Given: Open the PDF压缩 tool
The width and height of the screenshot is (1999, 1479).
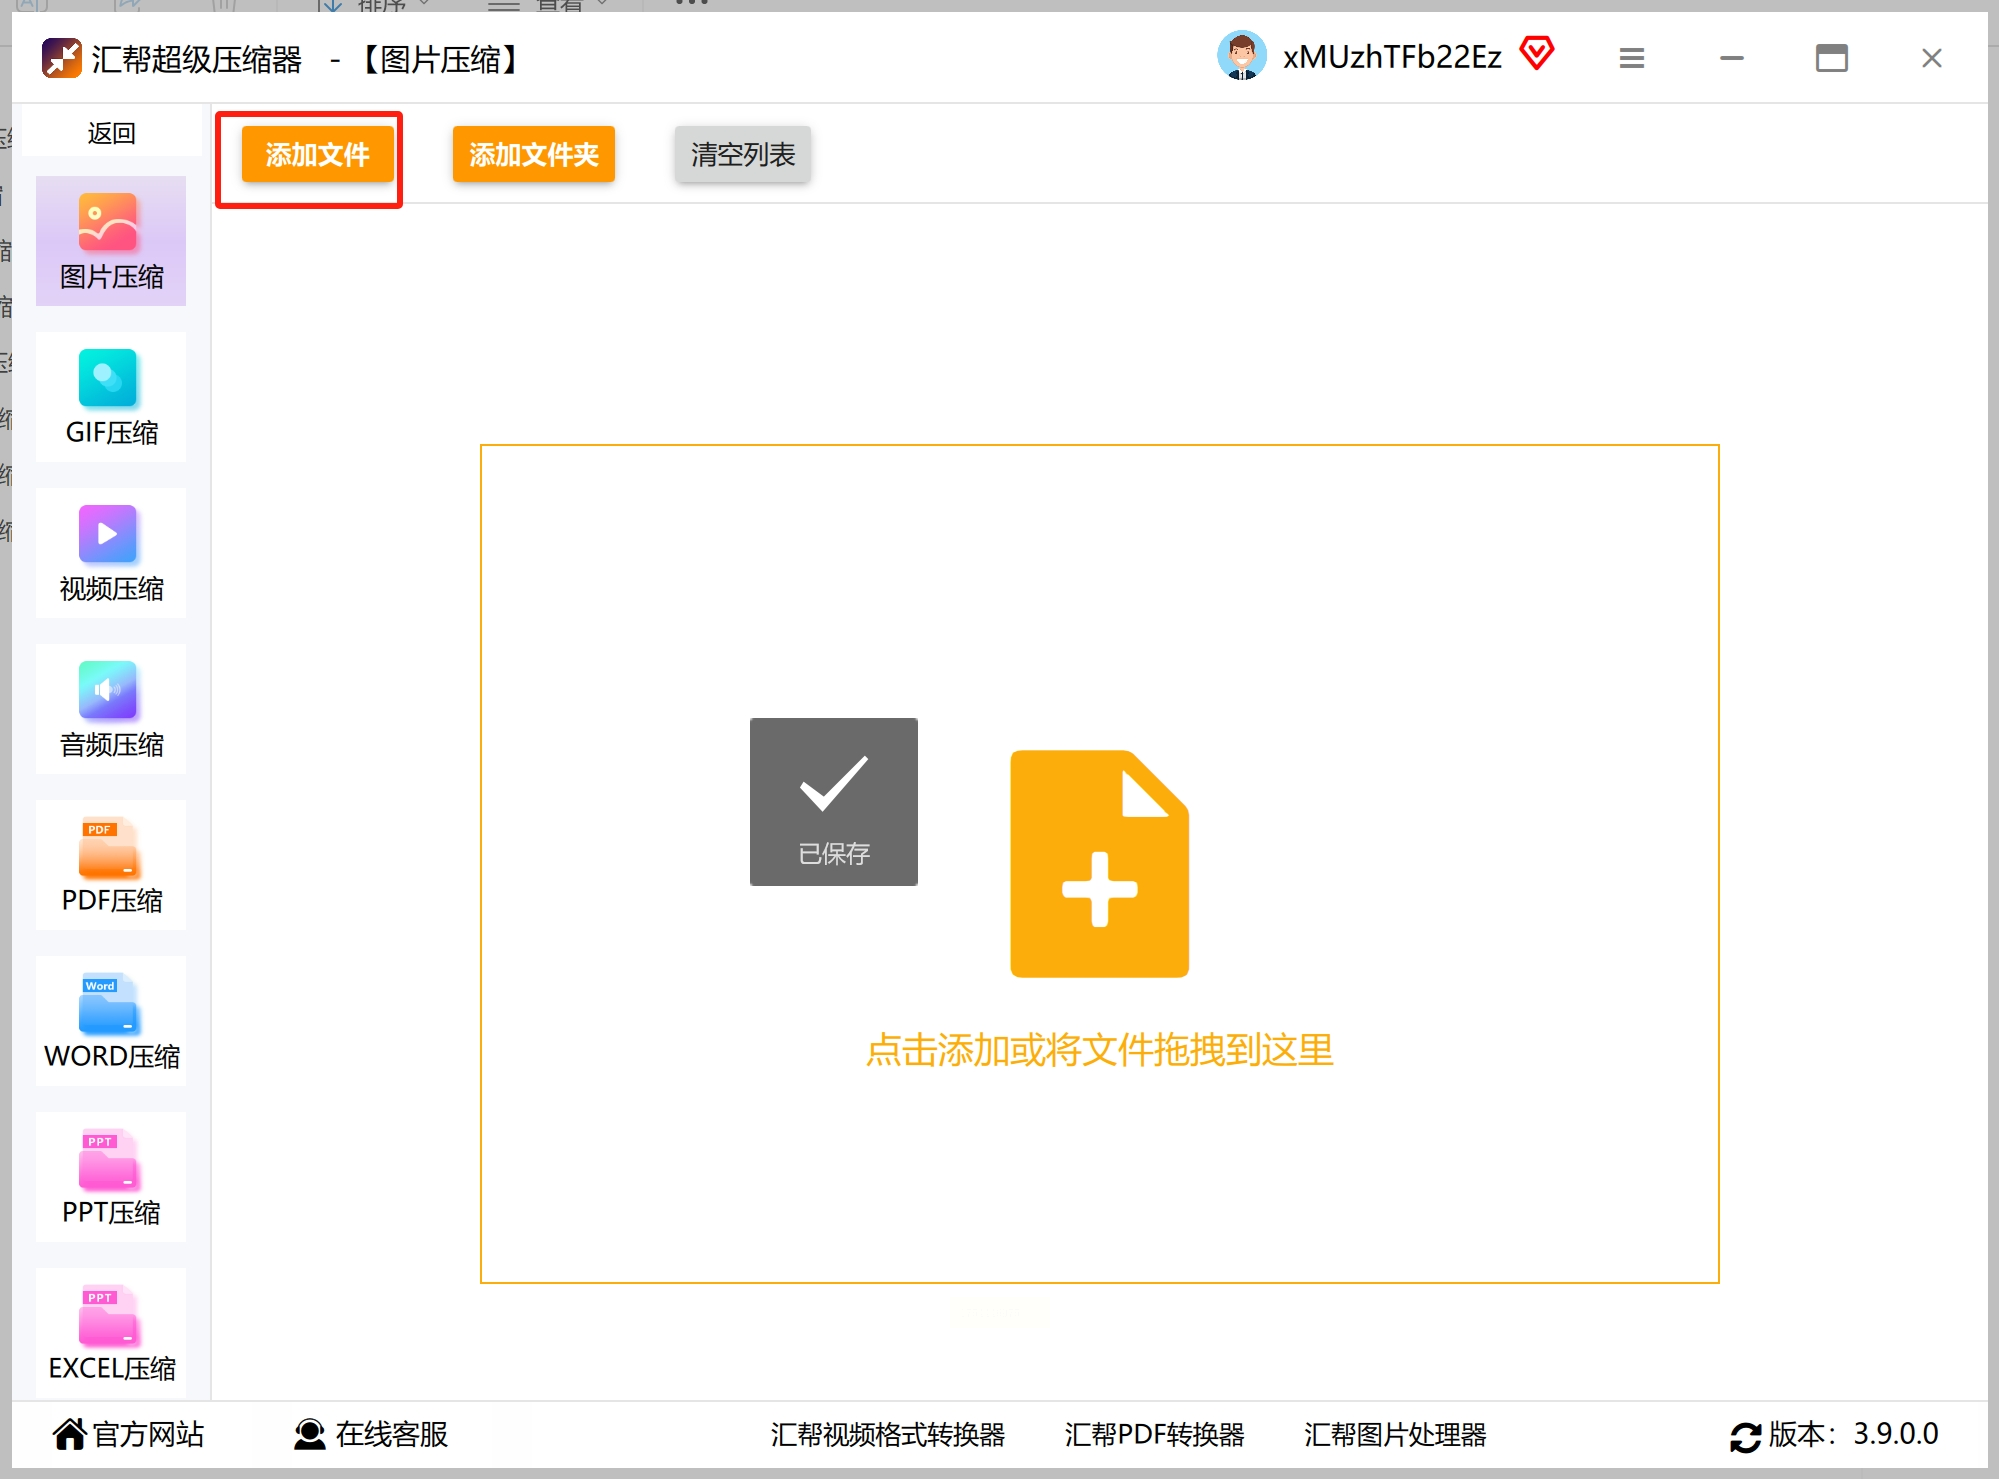Looking at the screenshot, I should pyautogui.click(x=110, y=865).
